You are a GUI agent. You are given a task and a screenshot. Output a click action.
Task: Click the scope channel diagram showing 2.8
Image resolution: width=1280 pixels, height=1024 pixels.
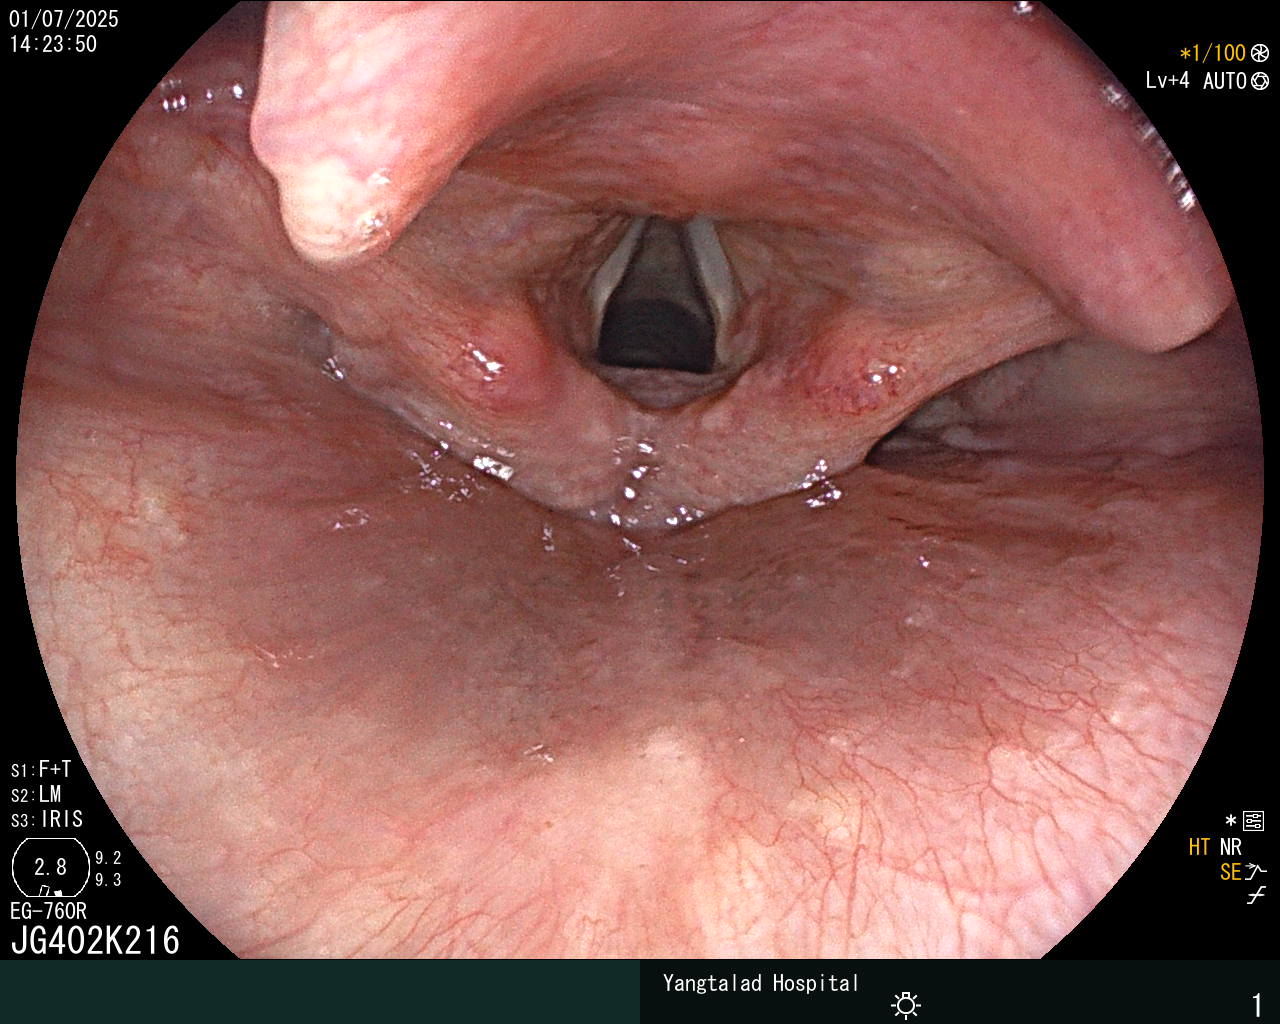[50, 867]
